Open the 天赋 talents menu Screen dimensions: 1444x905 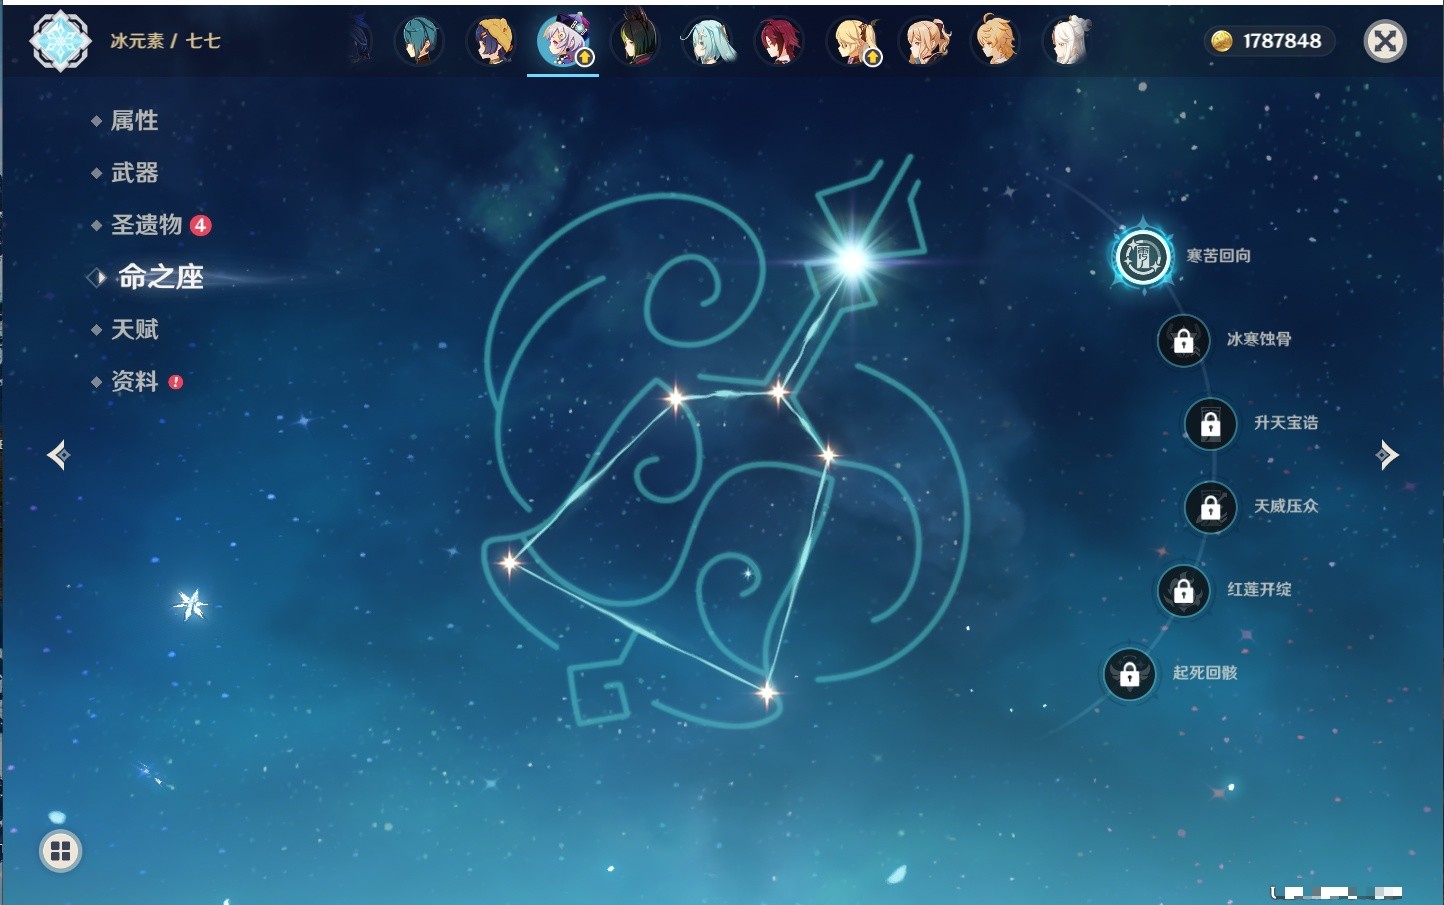pyautogui.click(x=134, y=329)
